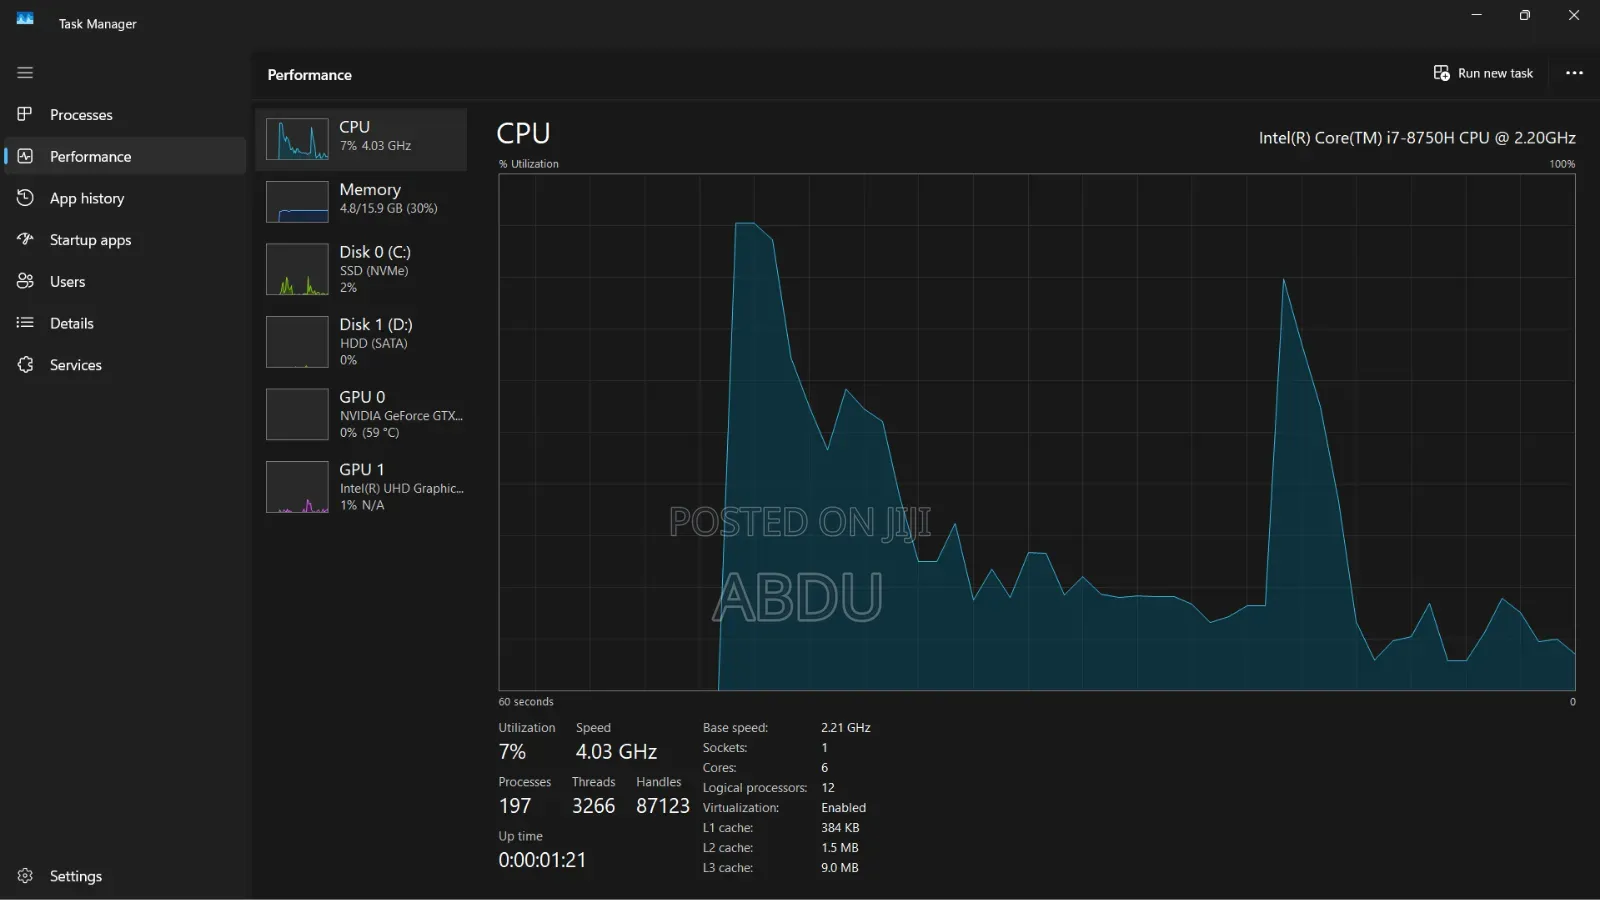Select Disk 1 (D:) graph thumbnail
The height and width of the screenshot is (900, 1600).
297,342
